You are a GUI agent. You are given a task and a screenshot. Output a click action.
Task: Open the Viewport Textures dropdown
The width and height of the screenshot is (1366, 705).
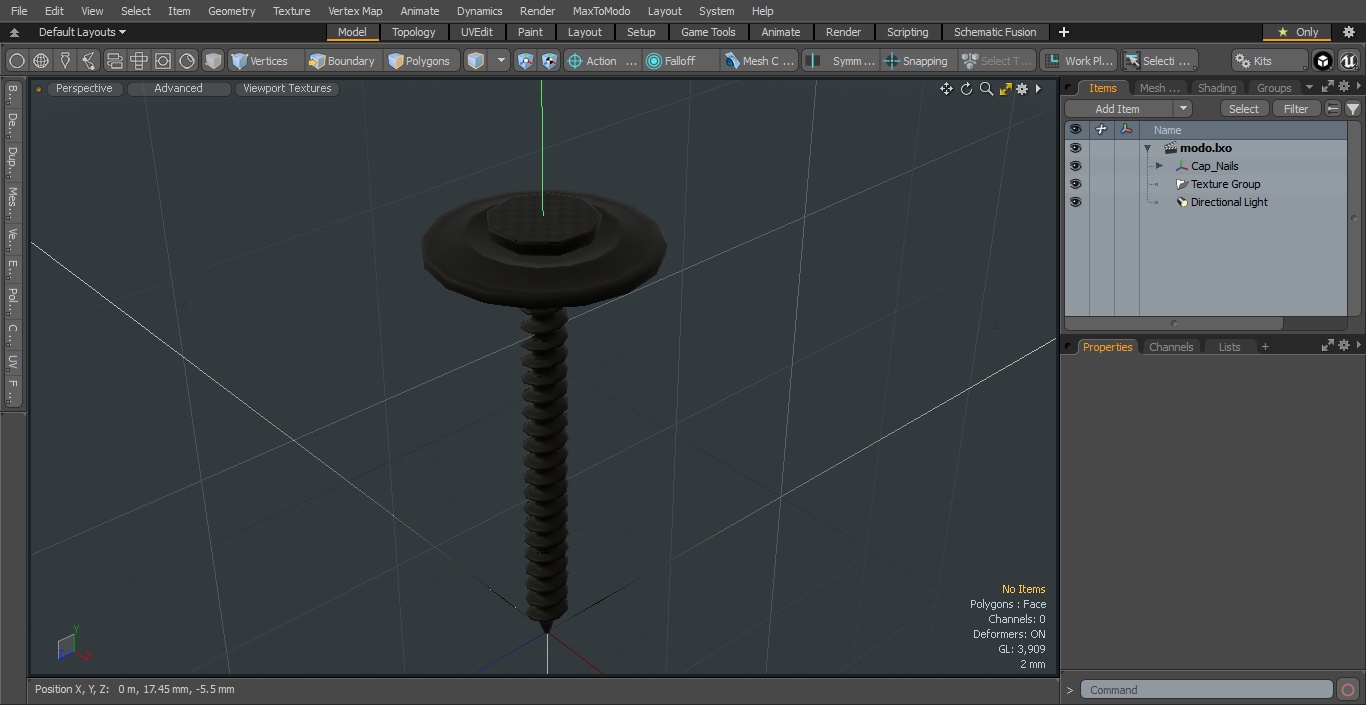[x=287, y=89]
